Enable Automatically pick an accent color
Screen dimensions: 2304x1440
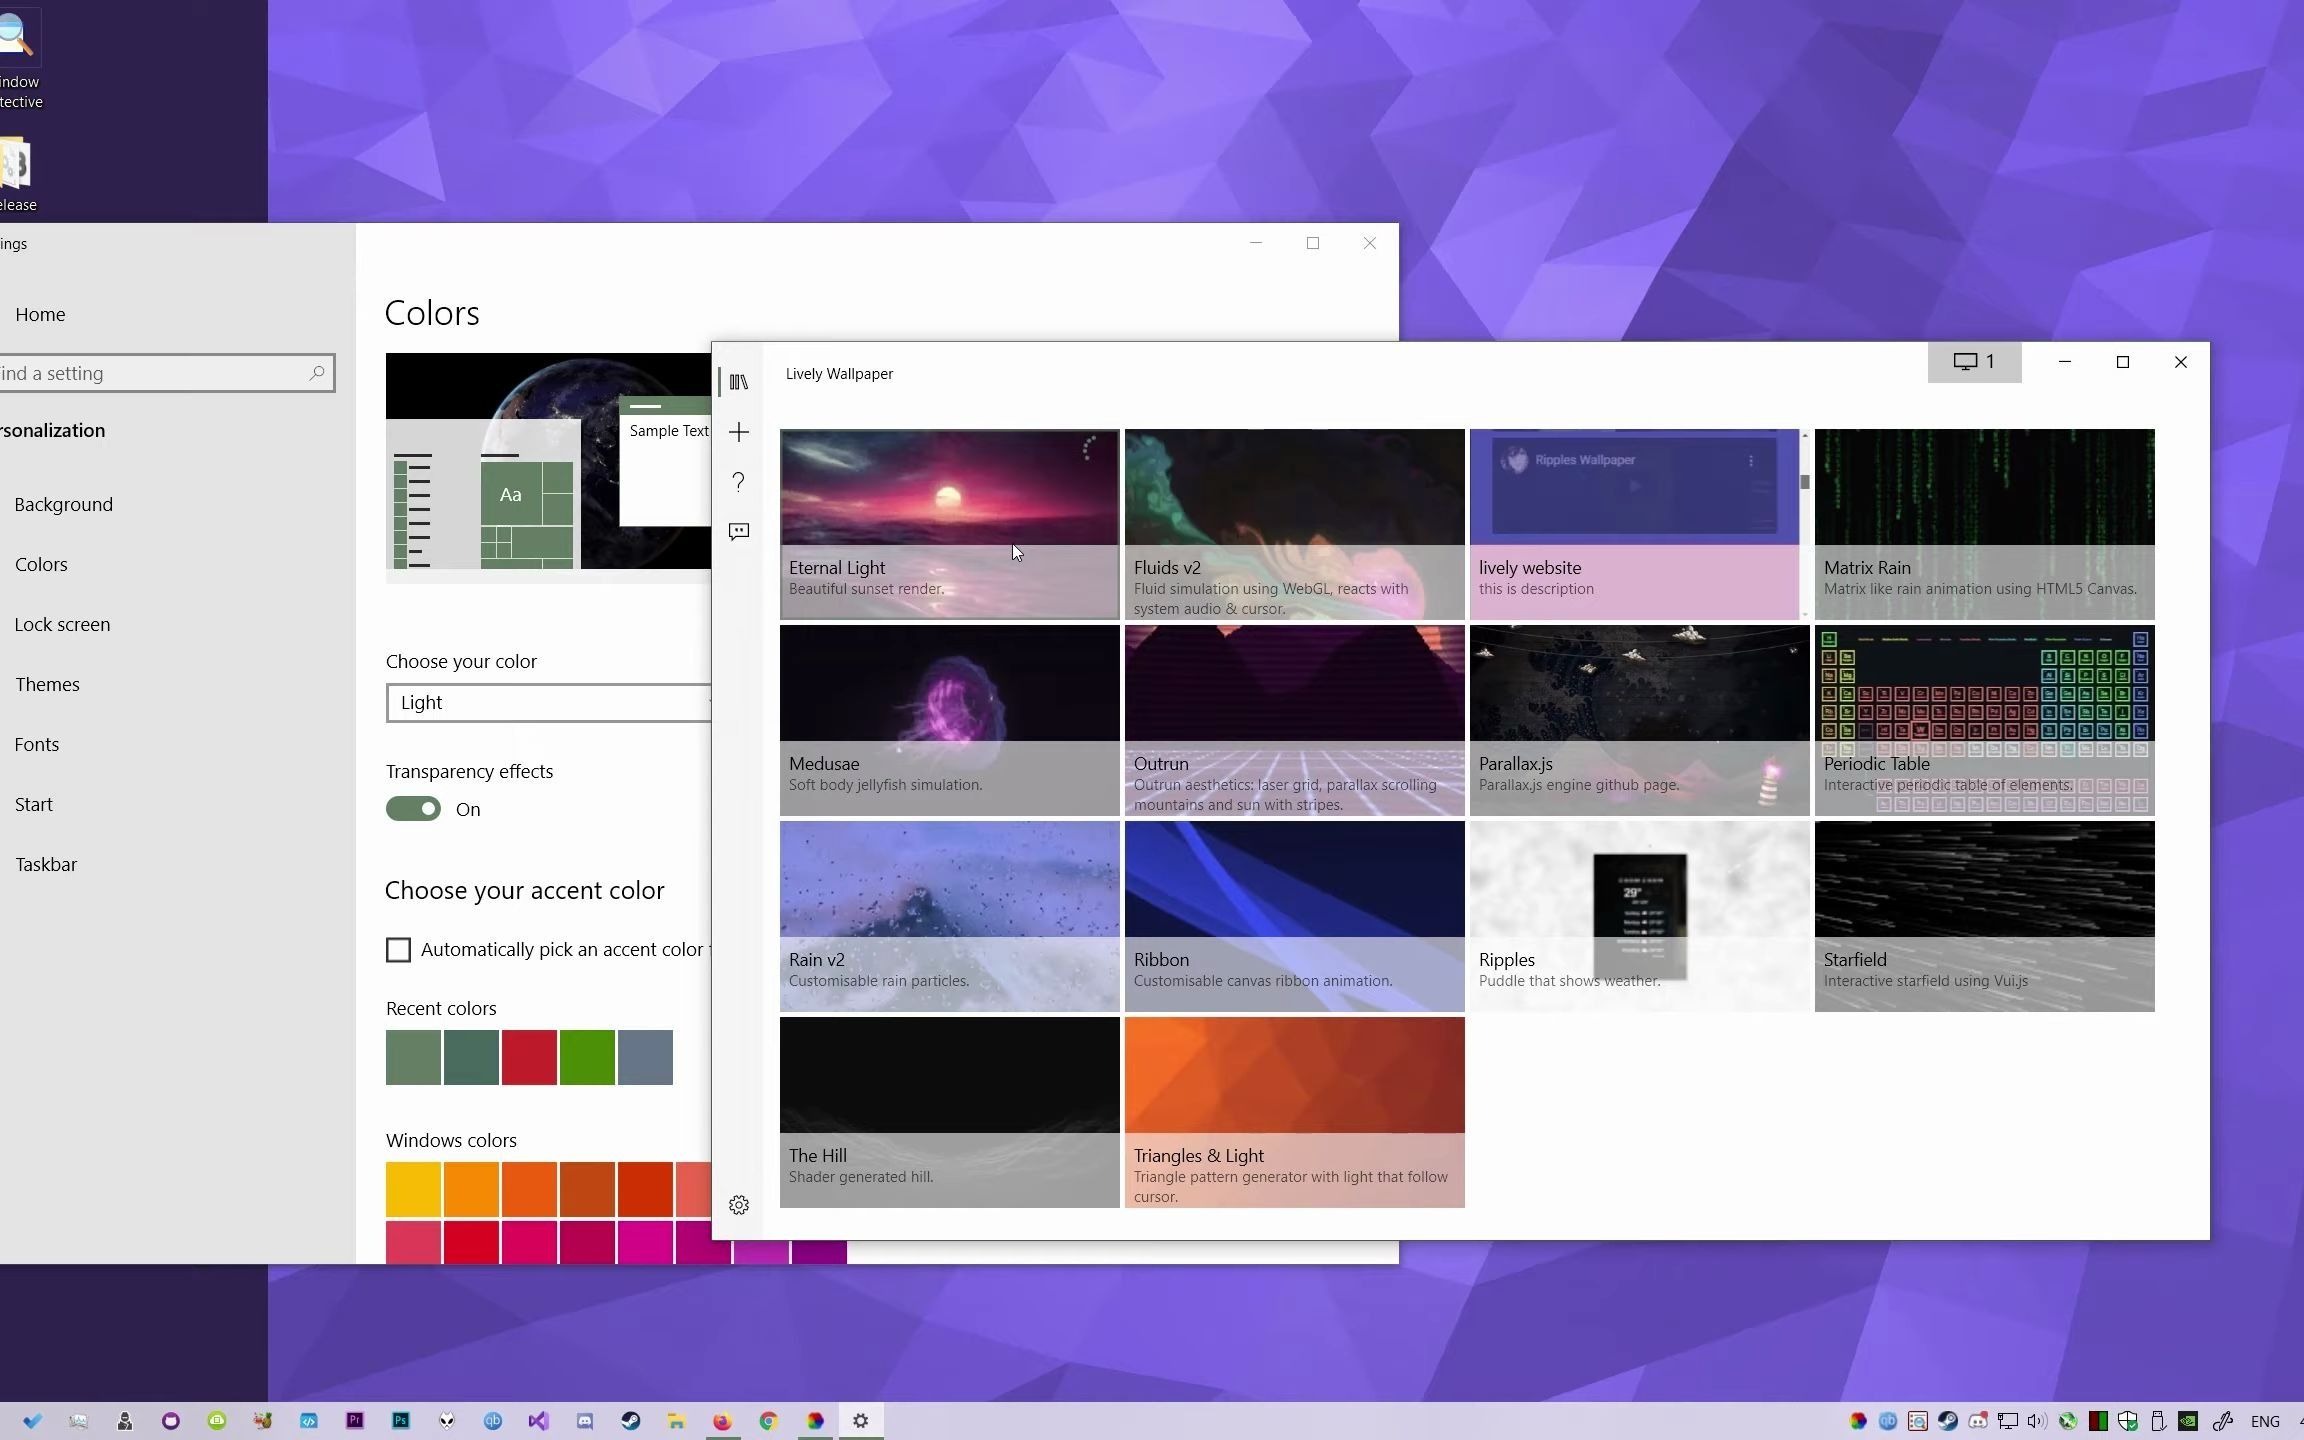click(398, 949)
